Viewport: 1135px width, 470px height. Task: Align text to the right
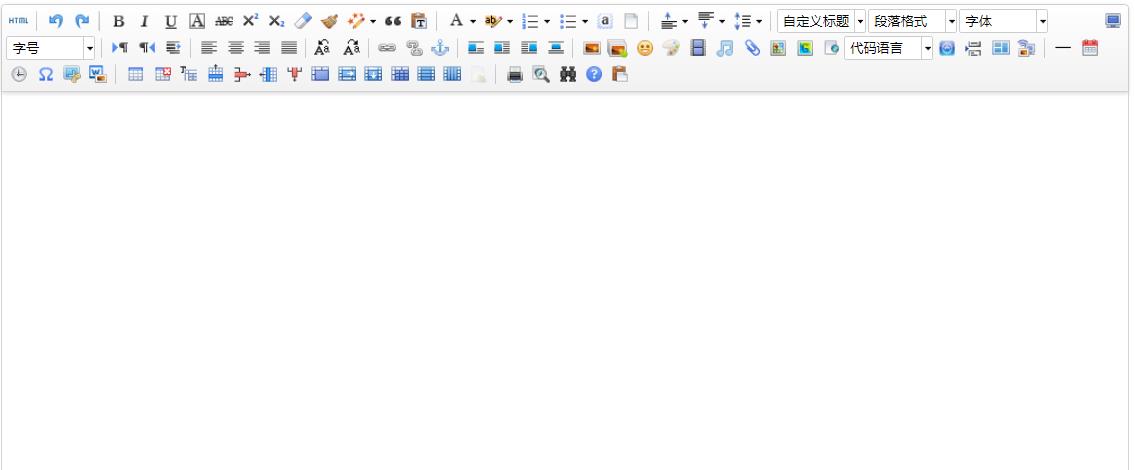point(262,48)
